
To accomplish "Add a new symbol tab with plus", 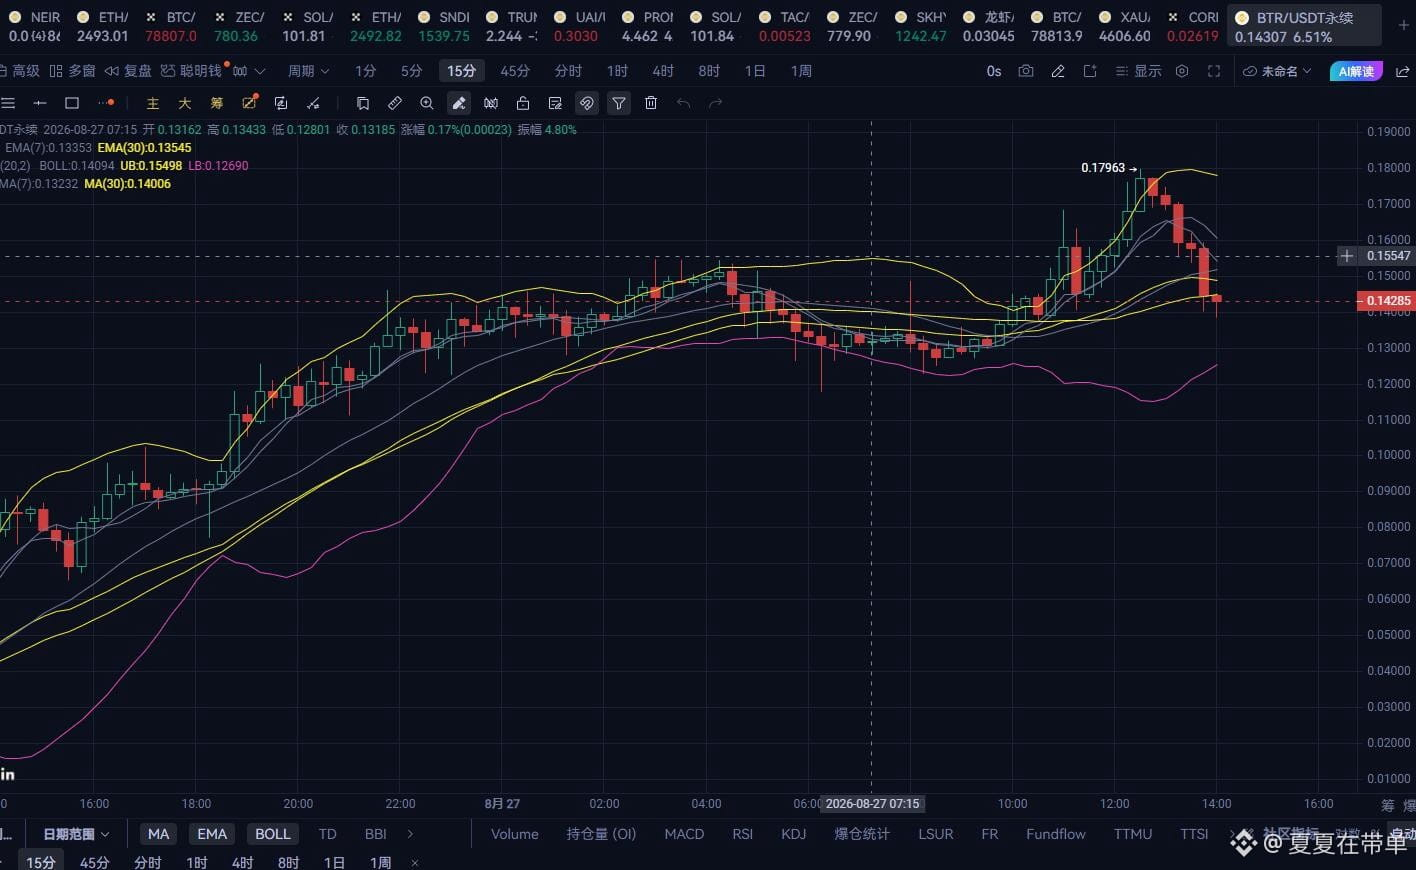I will pos(1403,26).
